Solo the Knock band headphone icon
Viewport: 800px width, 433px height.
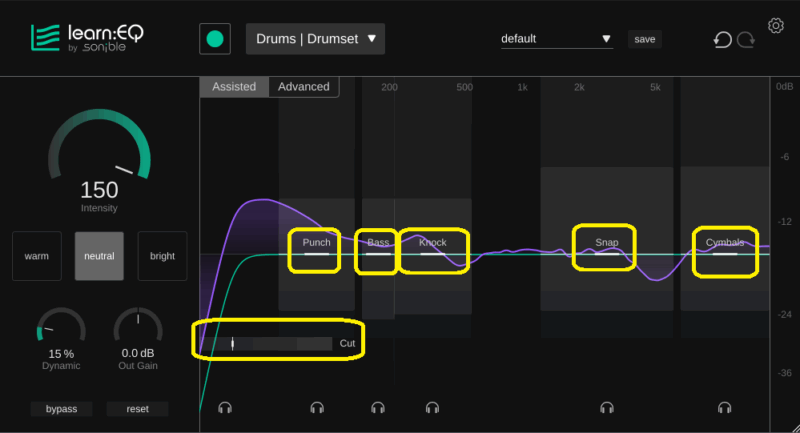(x=432, y=408)
